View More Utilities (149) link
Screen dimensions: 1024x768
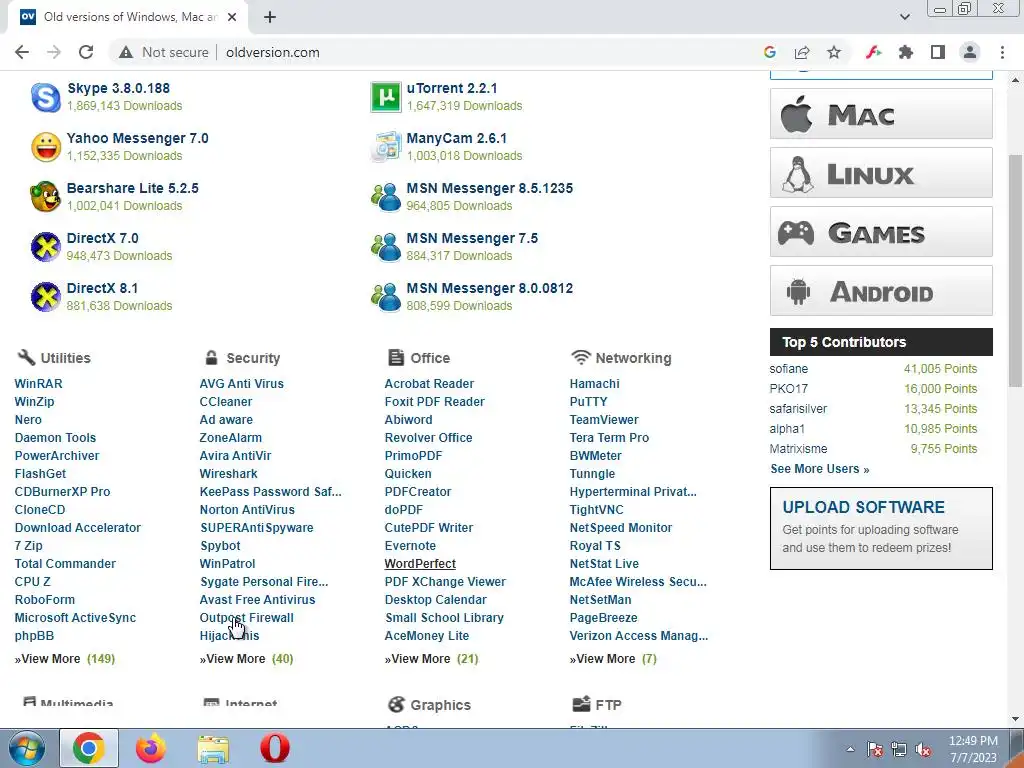coord(65,659)
